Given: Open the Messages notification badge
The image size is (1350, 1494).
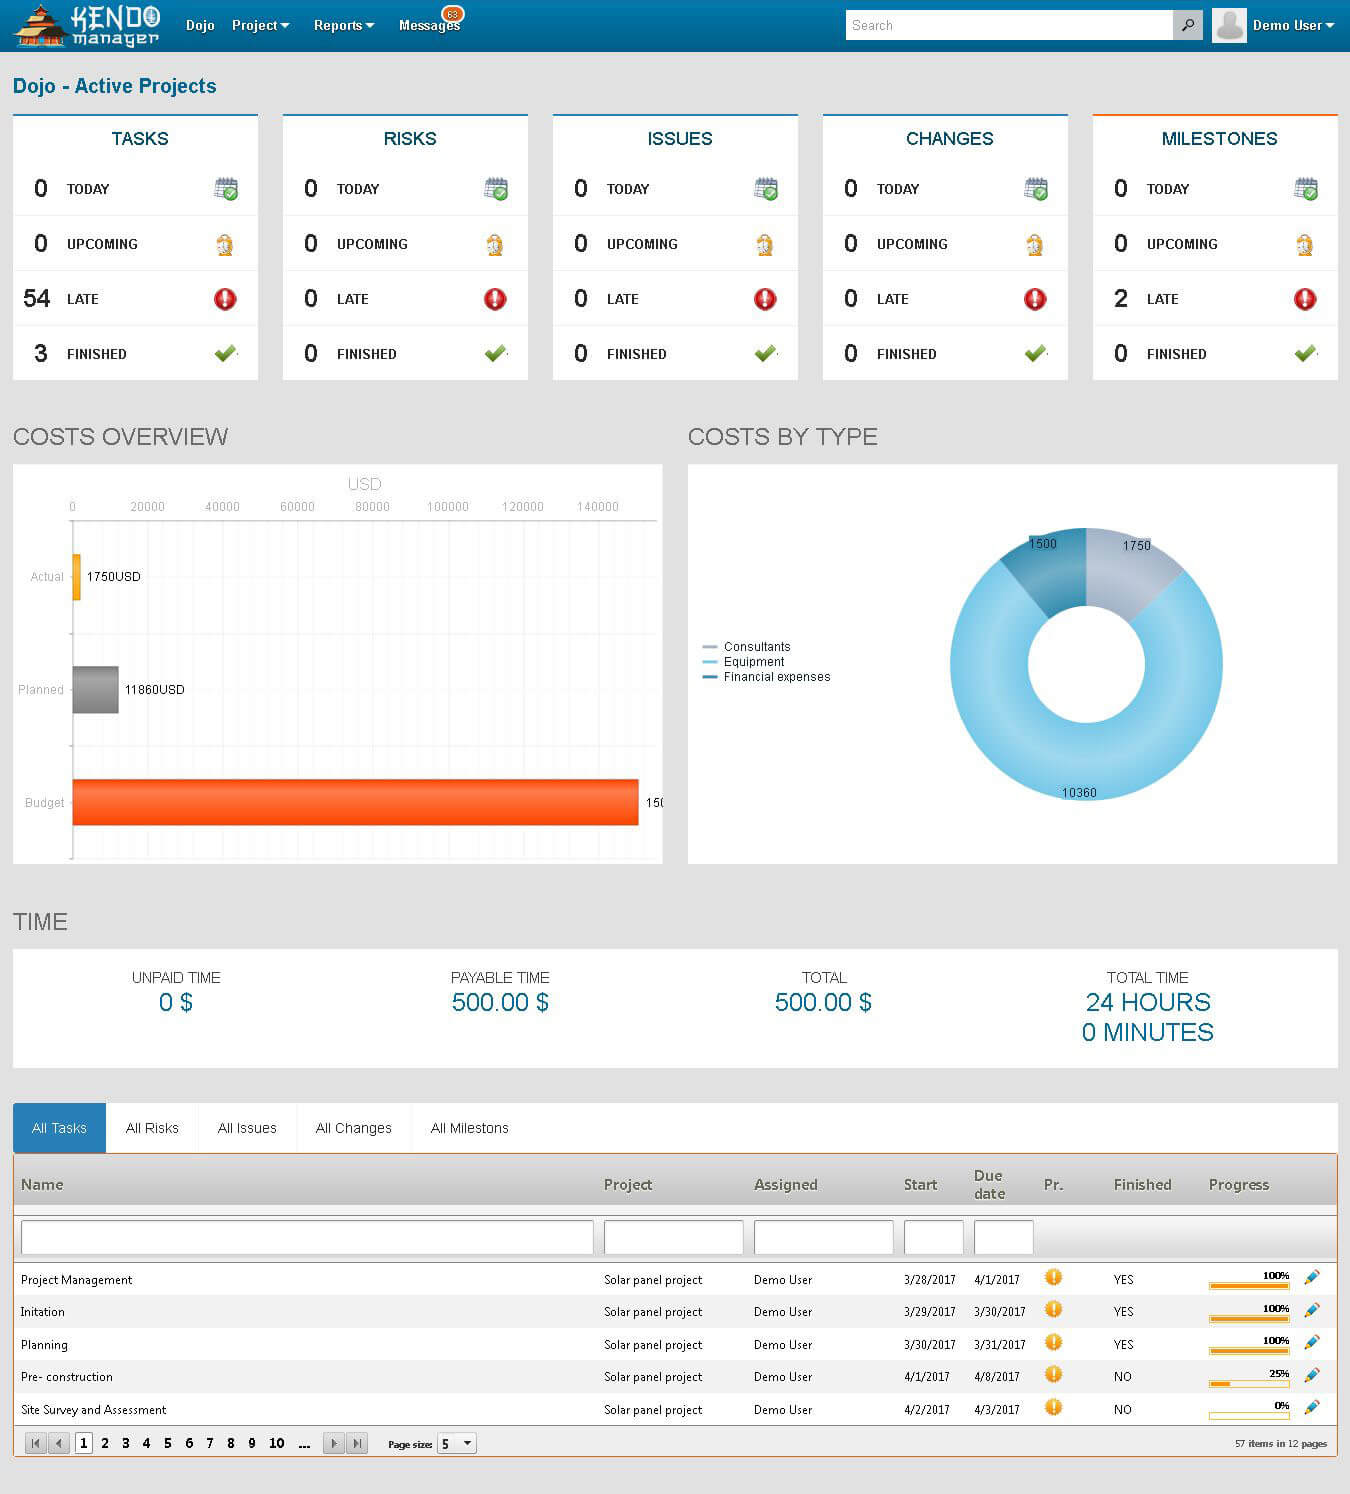Looking at the screenshot, I should click(452, 14).
